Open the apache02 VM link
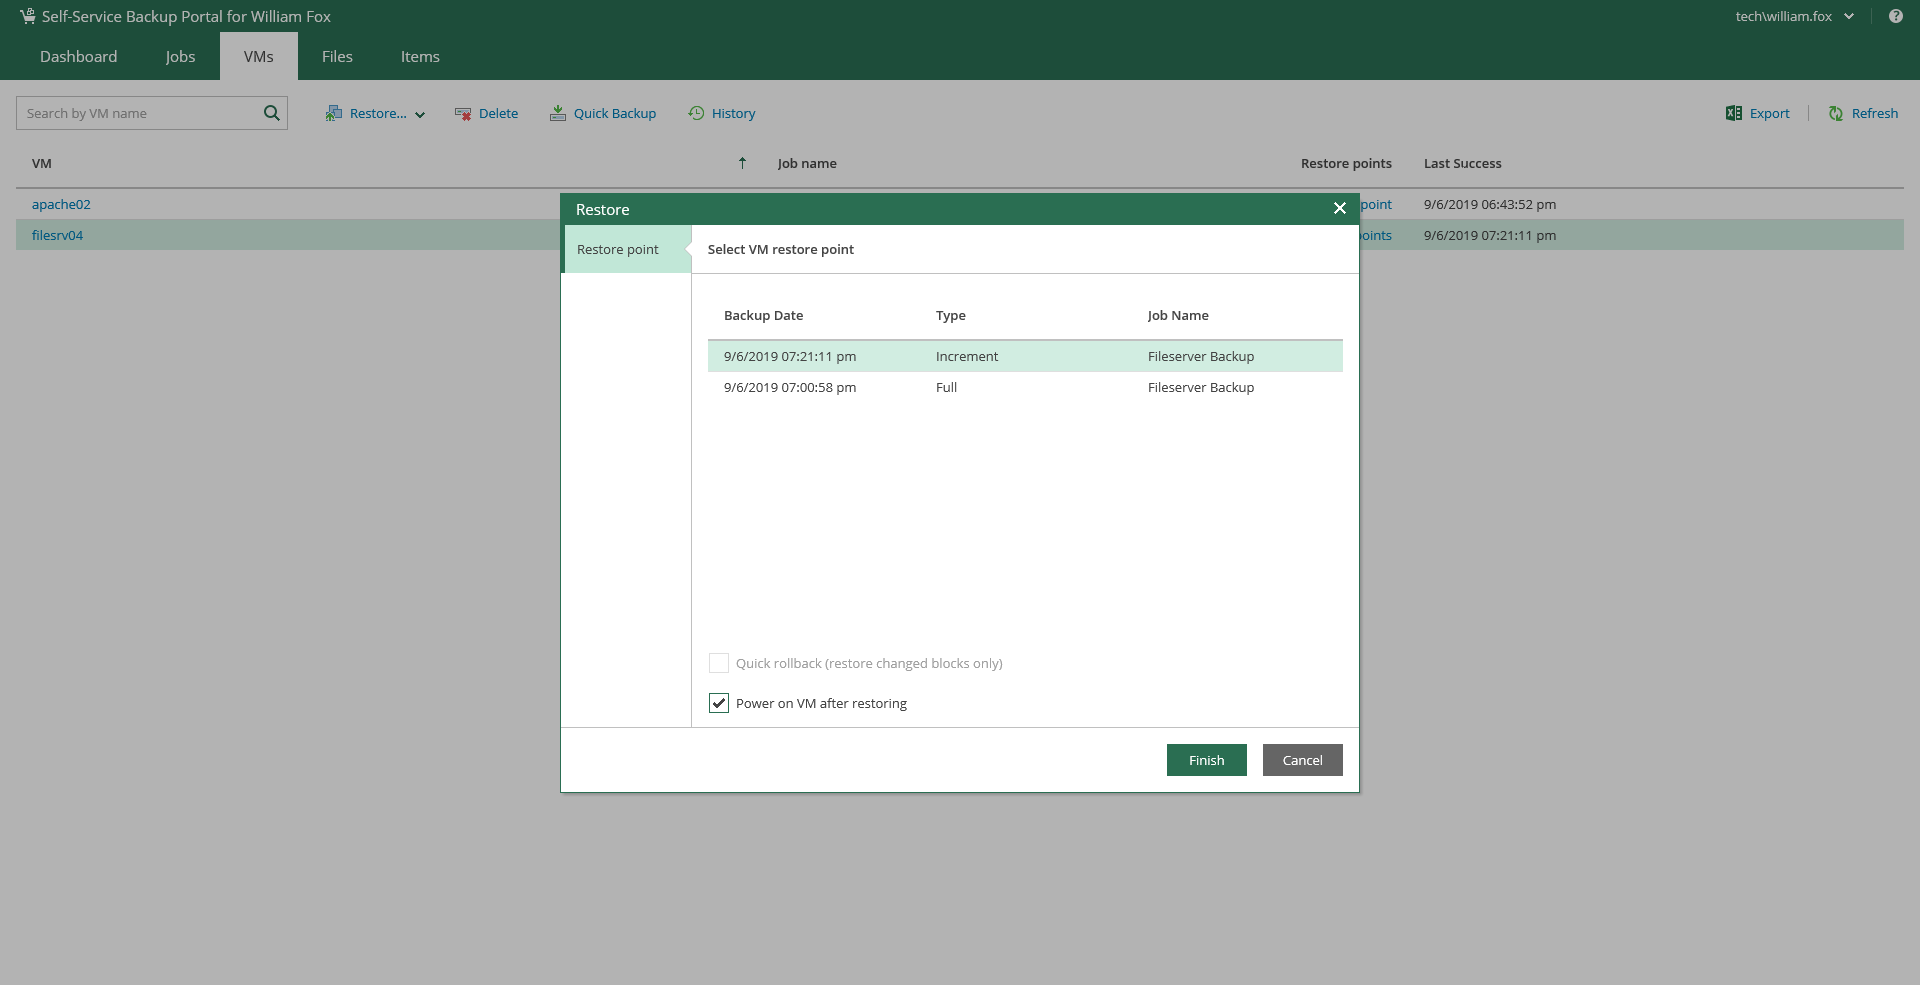1920x985 pixels. pyautogui.click(x=61, y=204)
